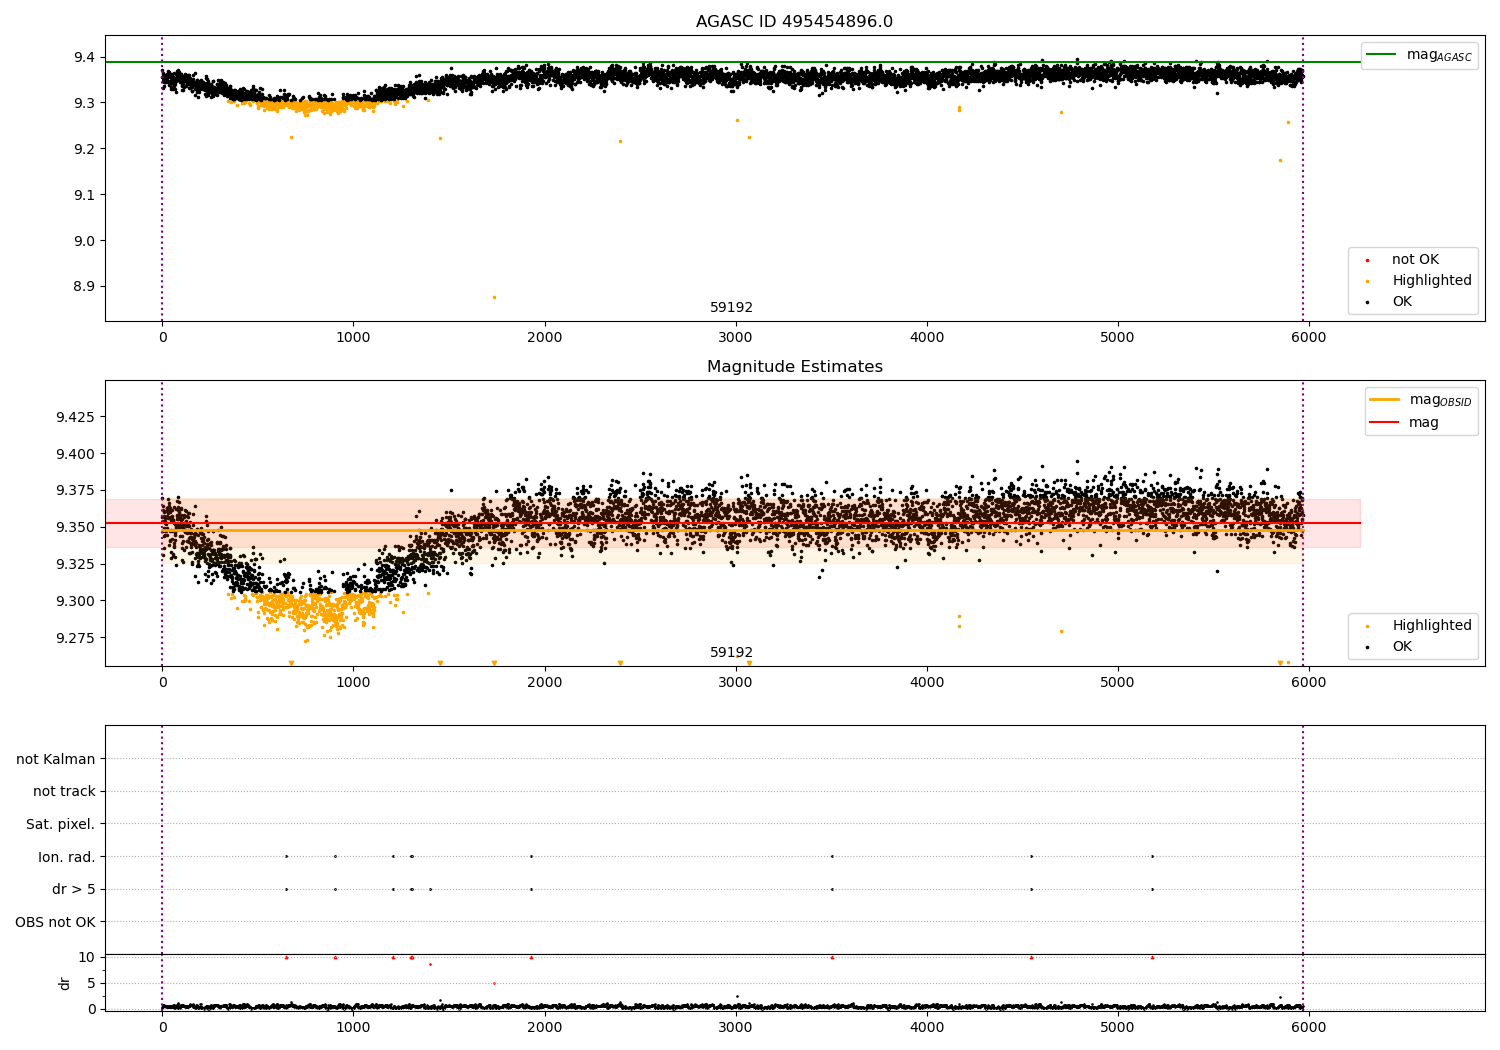
Task: Click the 'not Kalman' row label
Action: (56, 760)
